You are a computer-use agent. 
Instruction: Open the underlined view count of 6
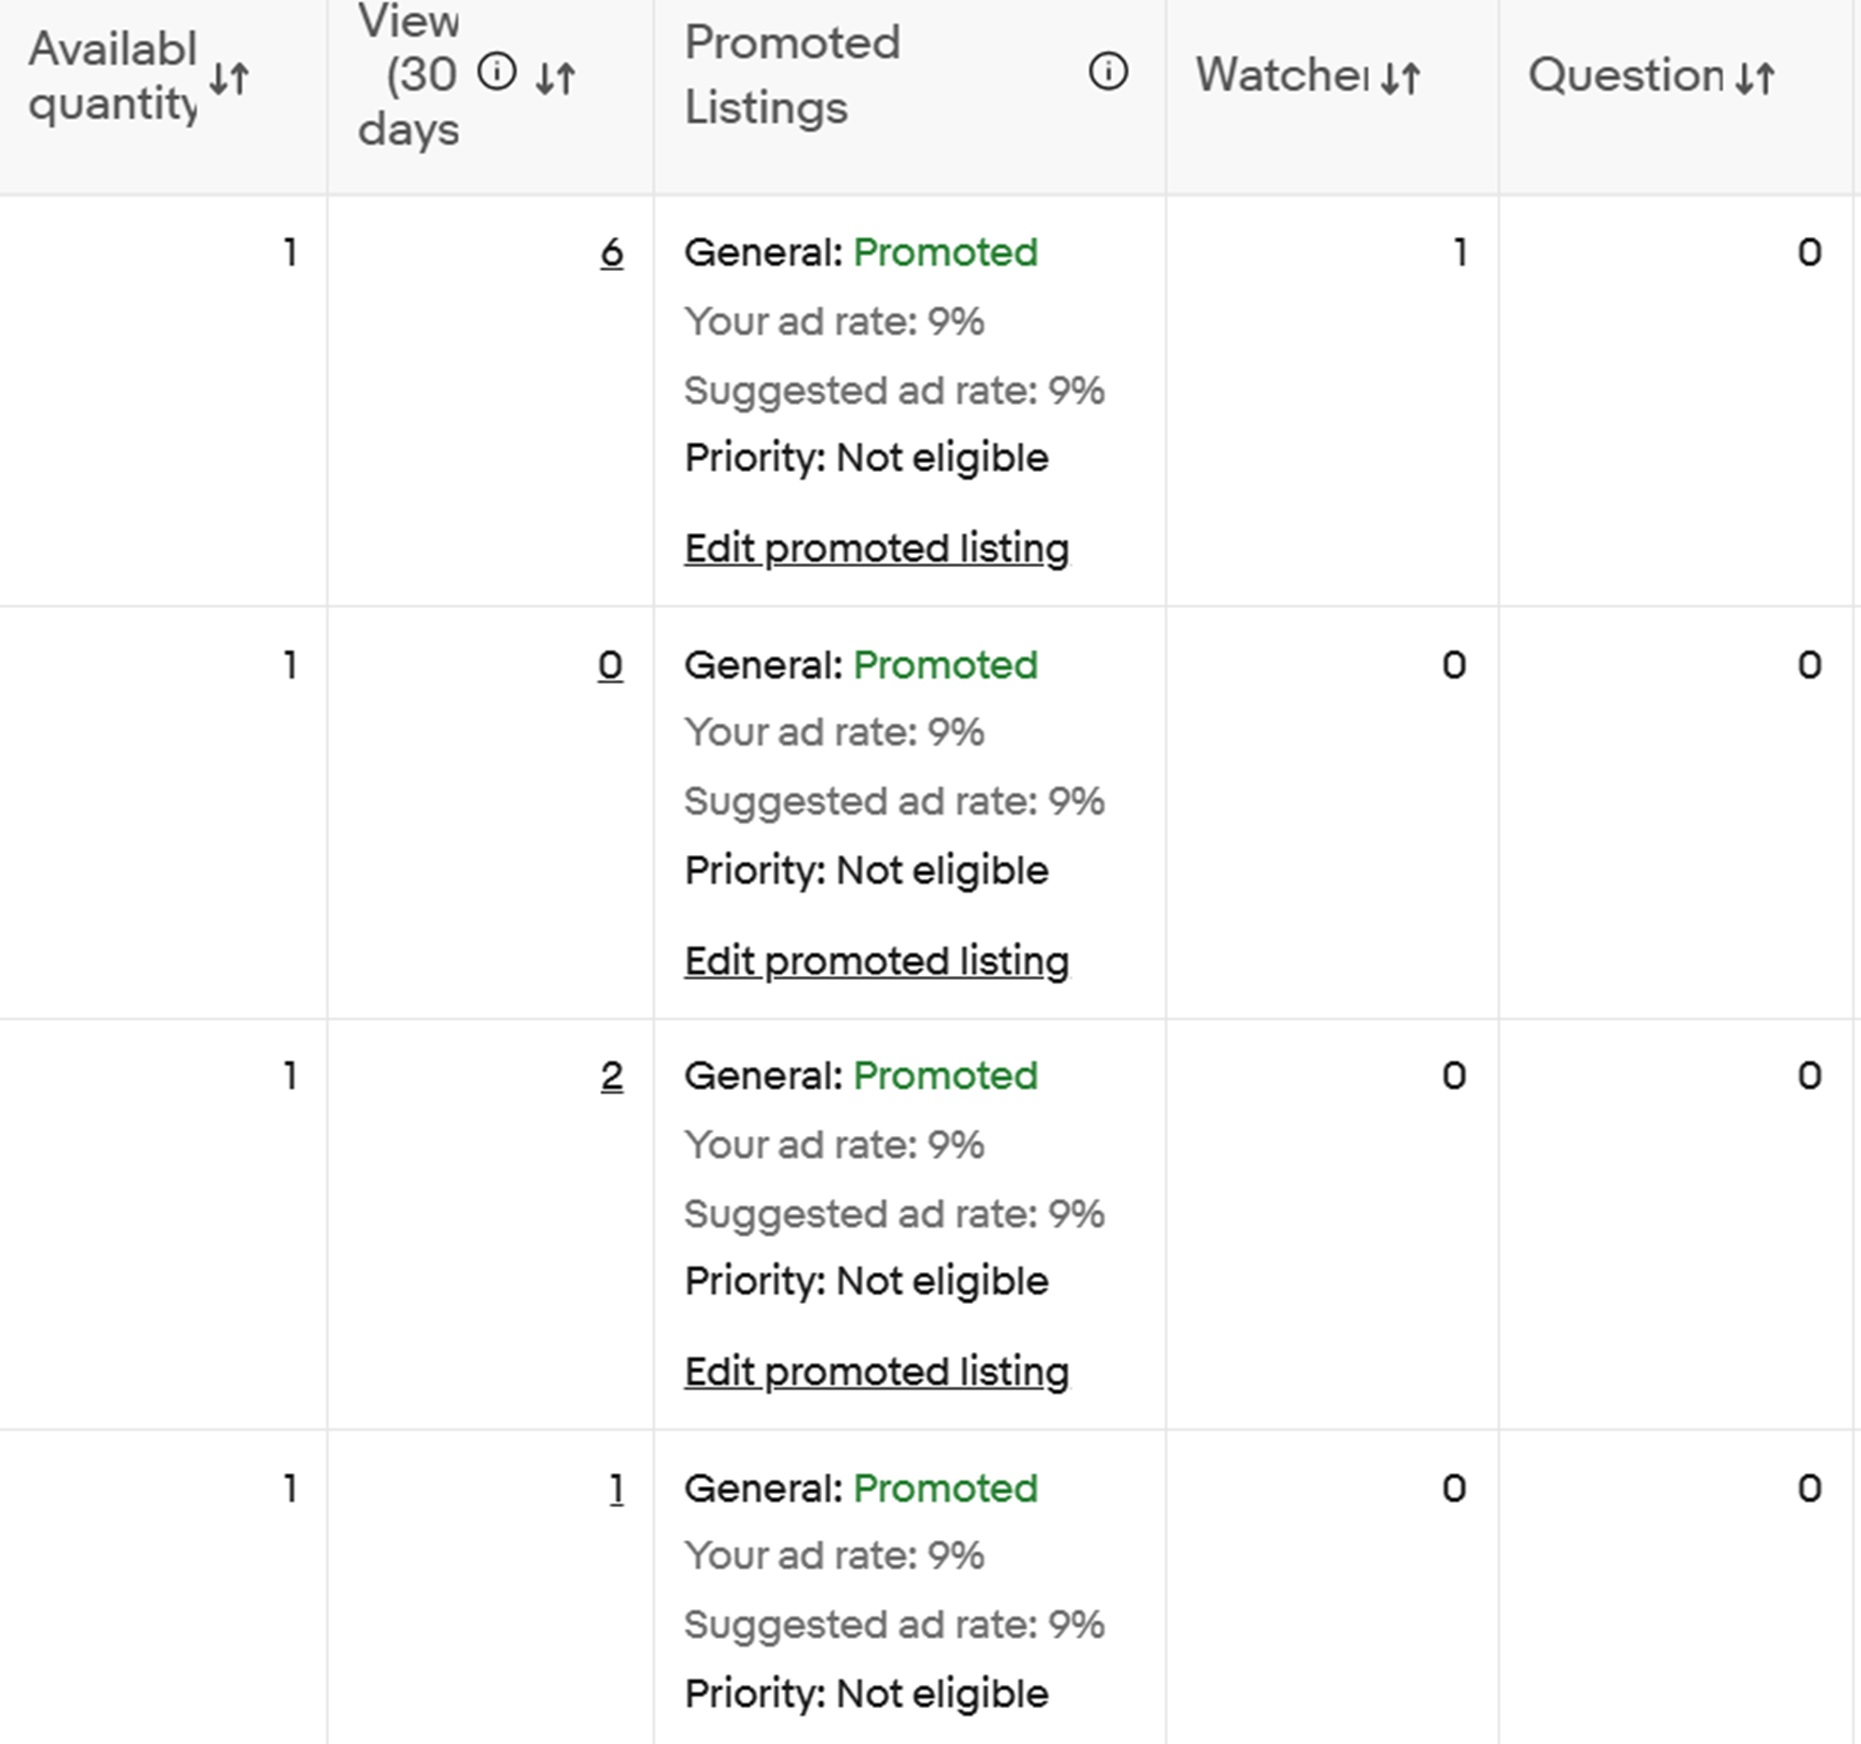pos(612,253)
